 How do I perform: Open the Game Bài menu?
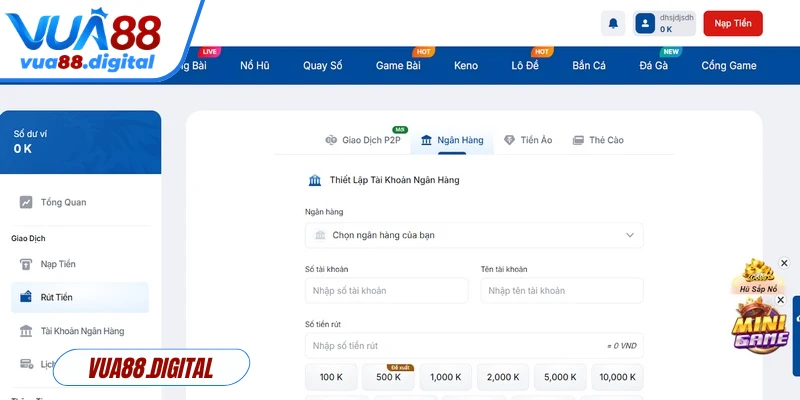[x=398, y=65]
